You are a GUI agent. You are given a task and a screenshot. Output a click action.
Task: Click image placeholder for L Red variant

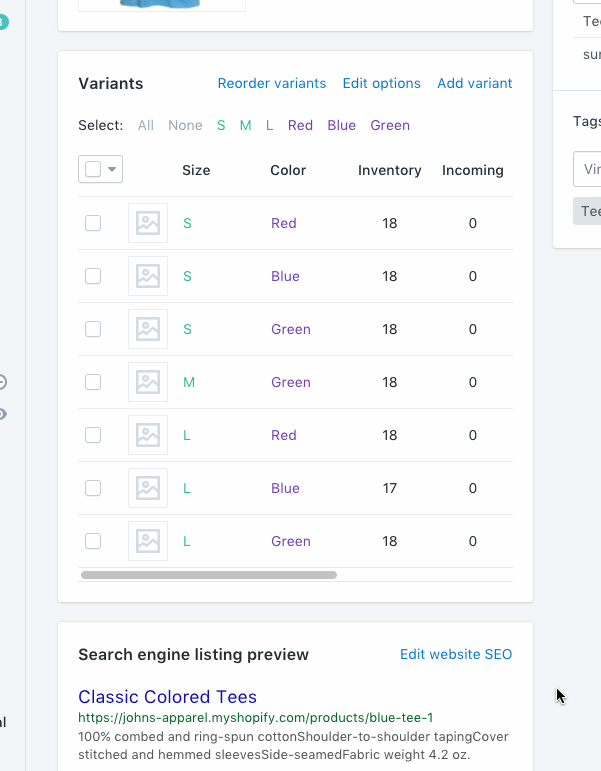[x=148, y=435]
